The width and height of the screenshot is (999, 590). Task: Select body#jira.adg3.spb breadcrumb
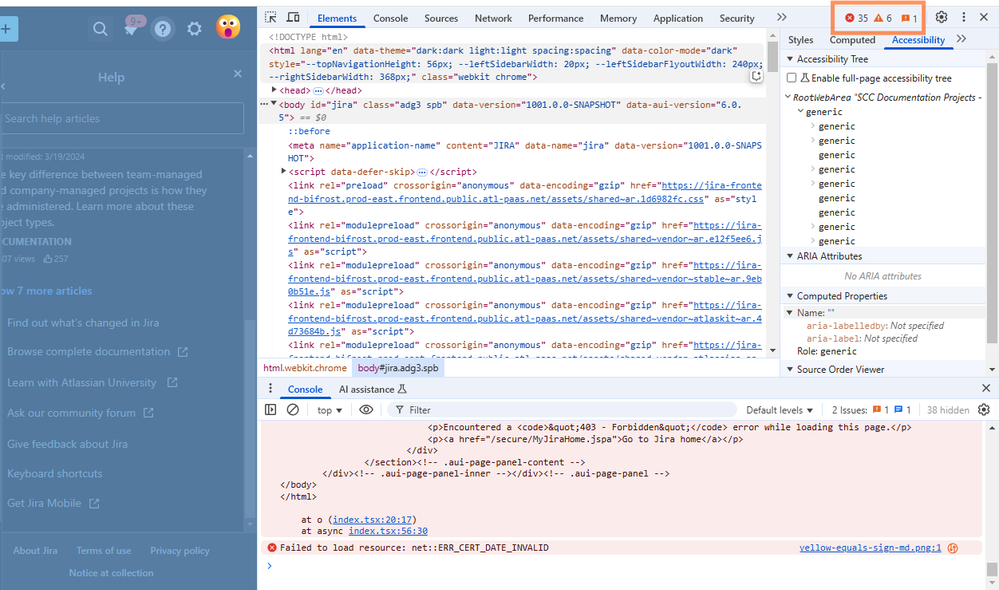point(398,368)
